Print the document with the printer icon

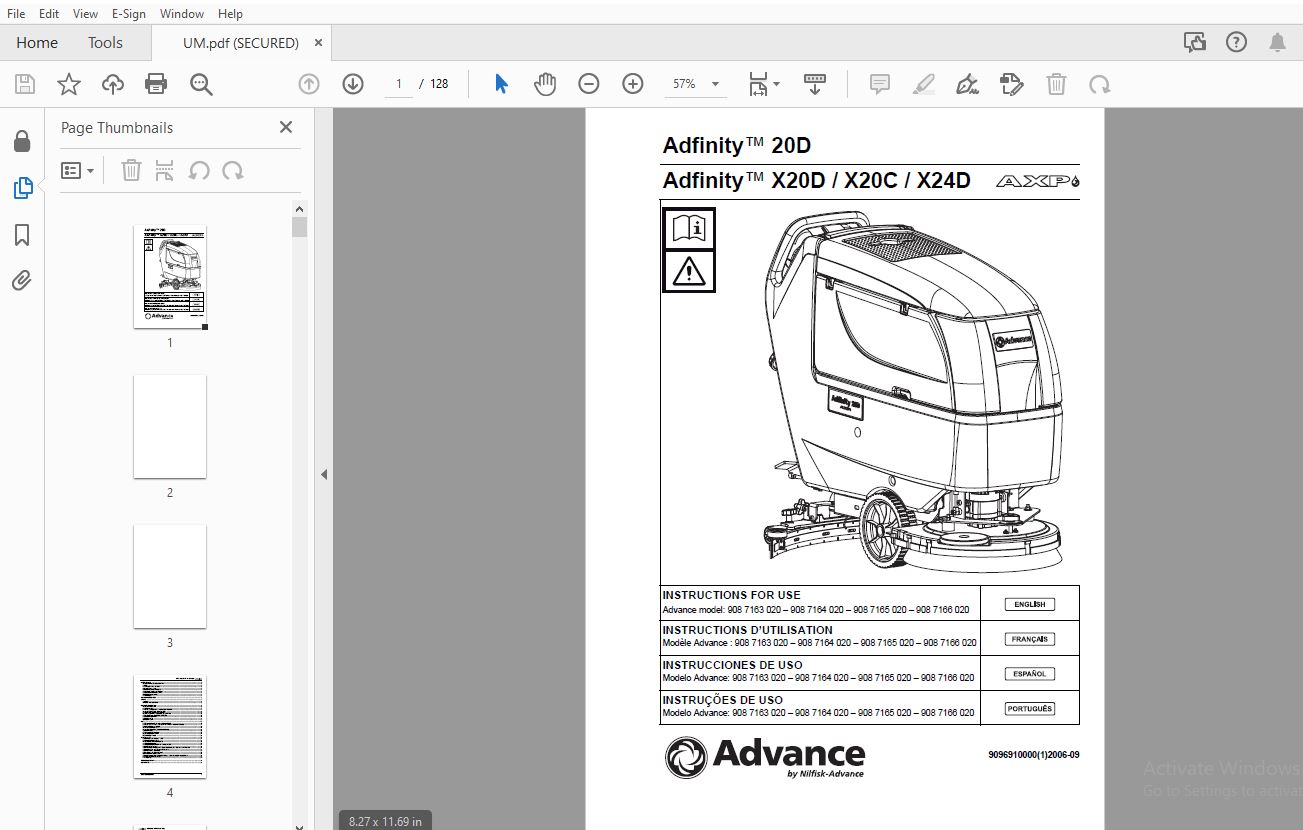(x=156, y=85)
